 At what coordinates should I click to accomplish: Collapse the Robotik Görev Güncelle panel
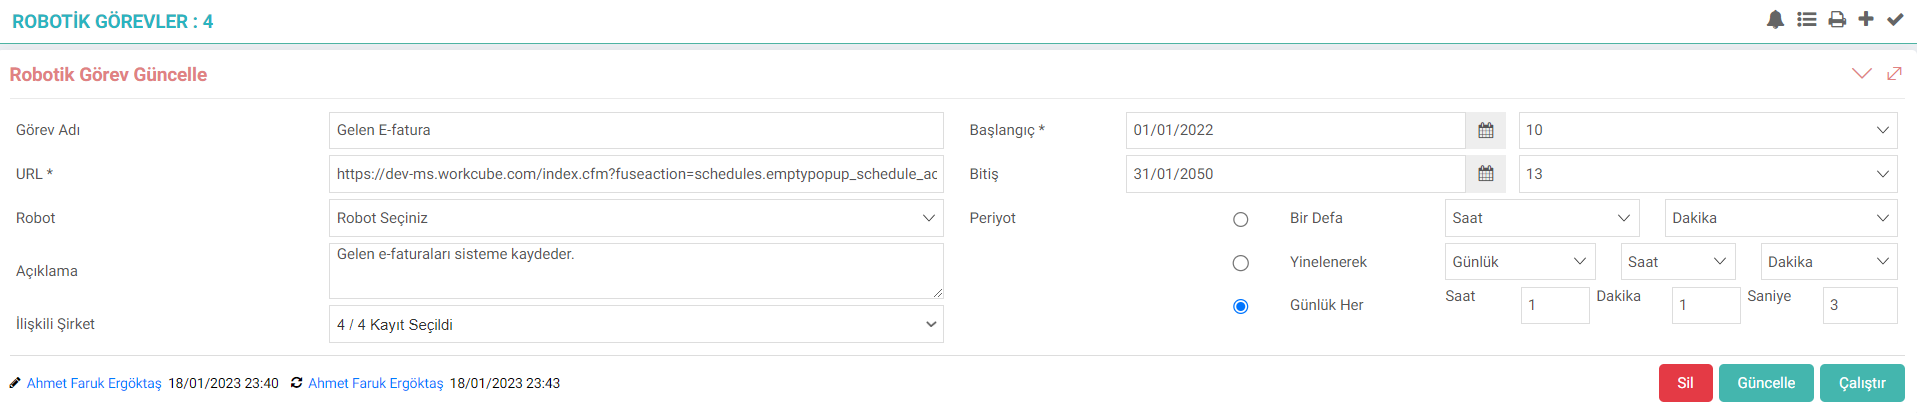click(1861, 74)
